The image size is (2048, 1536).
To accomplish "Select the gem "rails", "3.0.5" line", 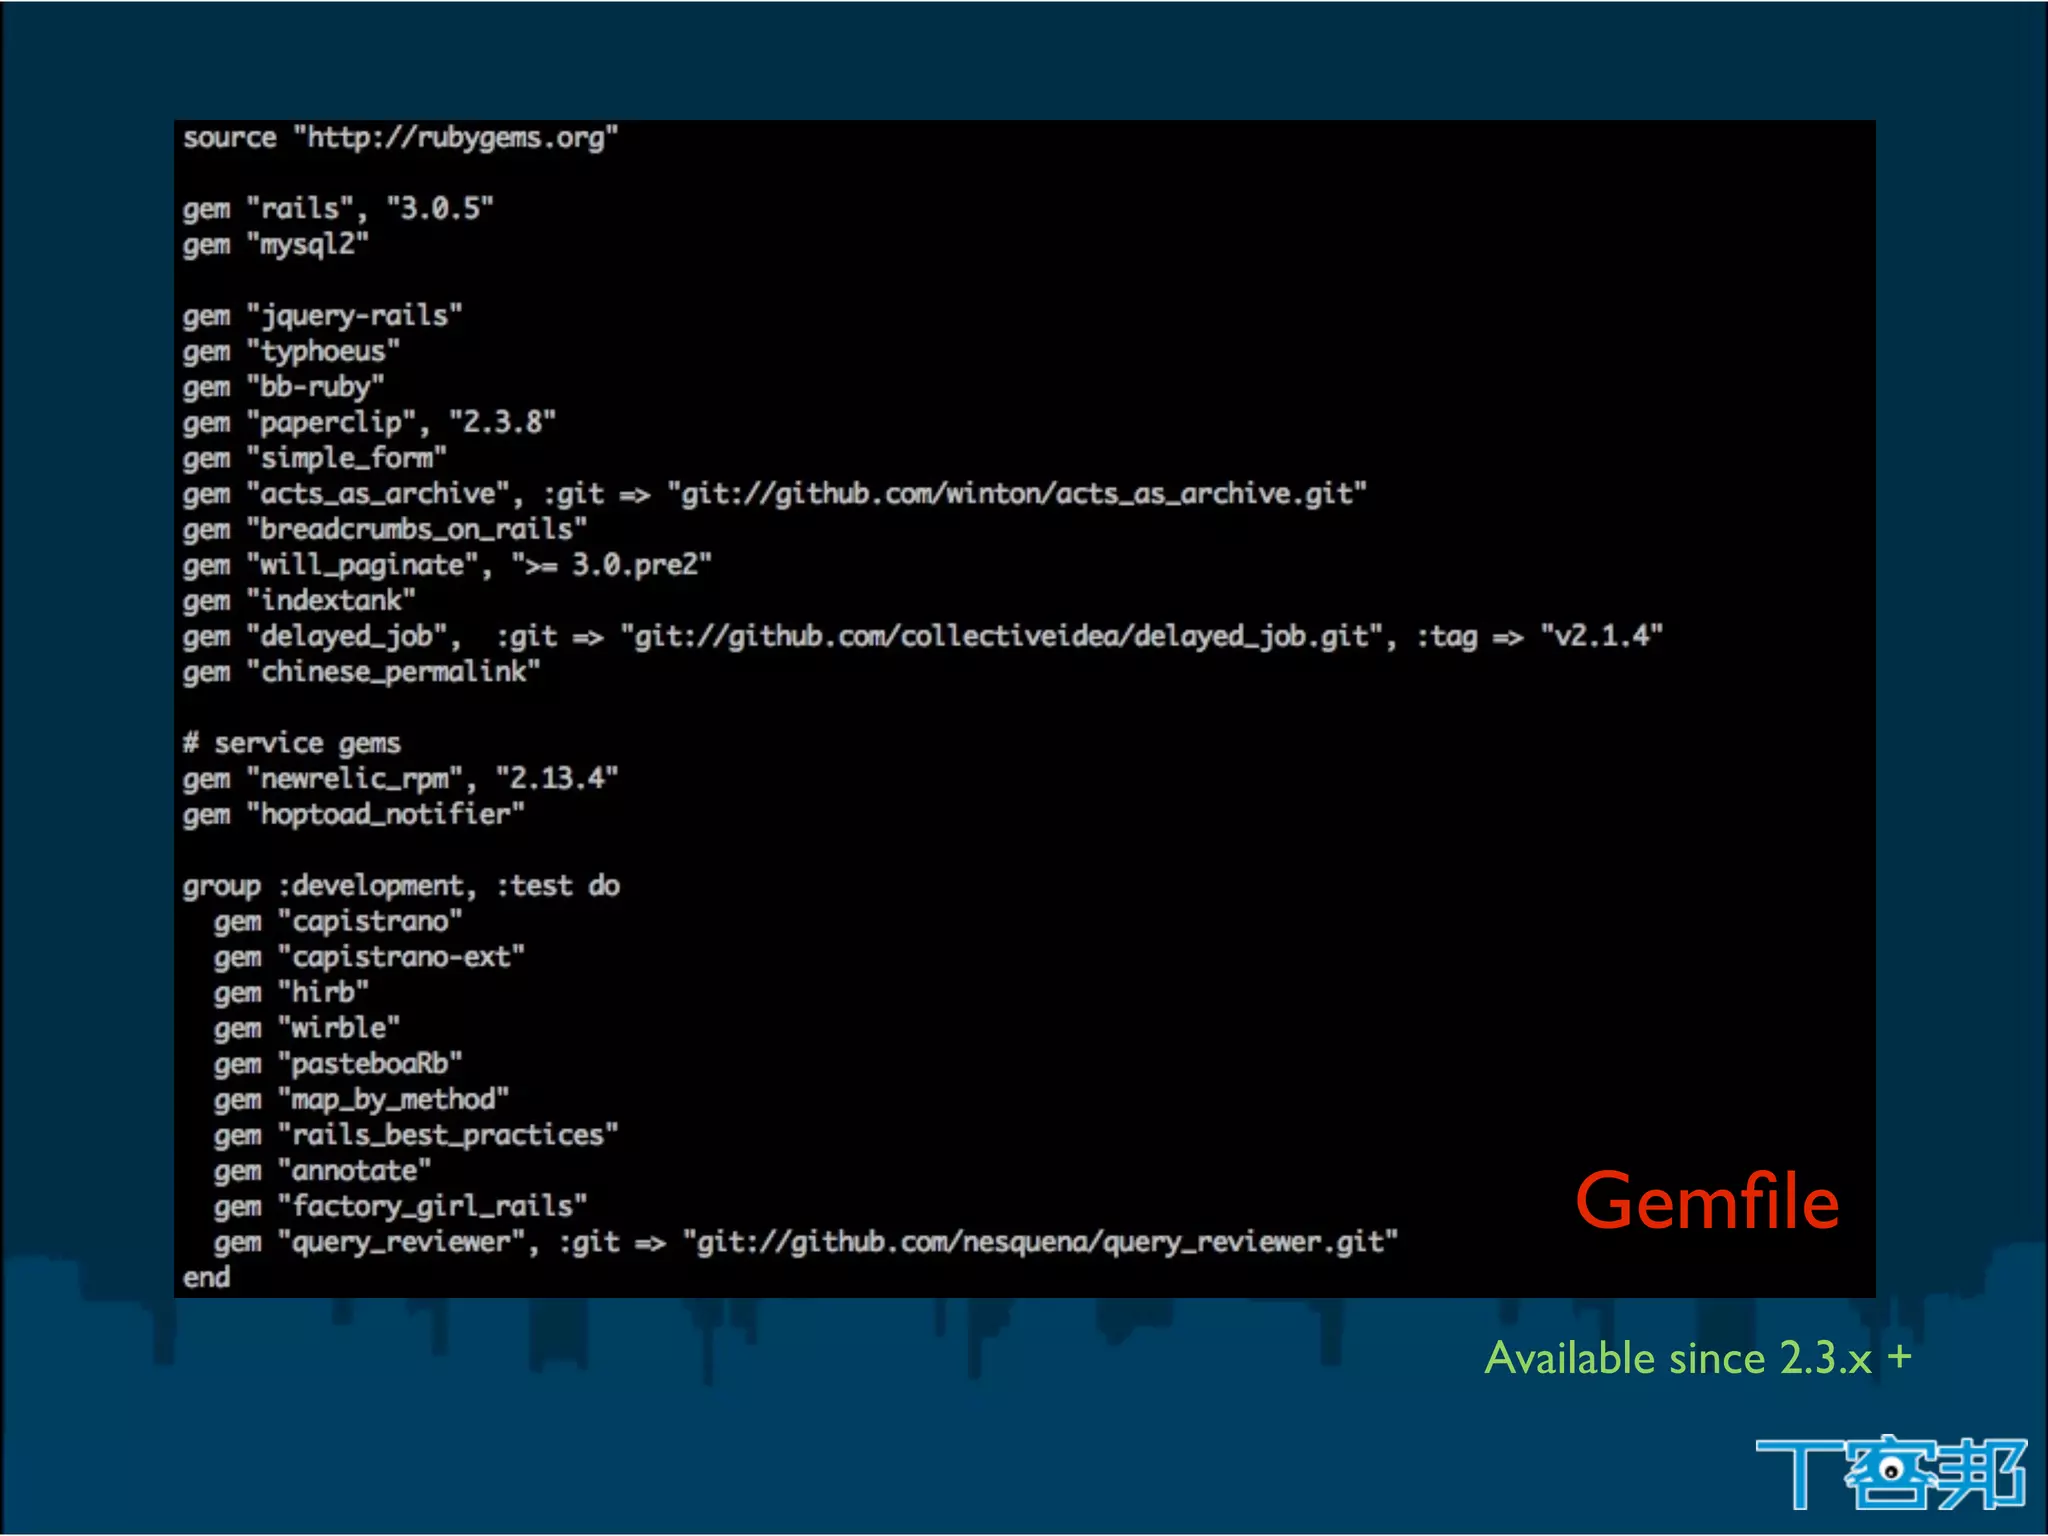I will 338,209.
